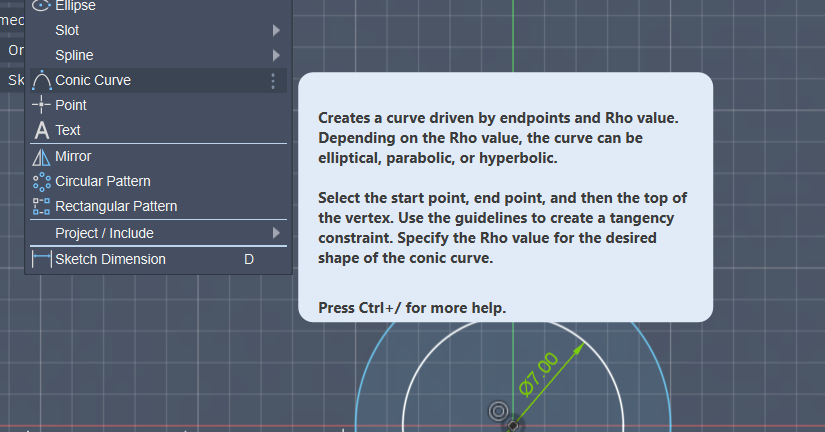Select the Point tool icon
Viewport: 825px width, 432px height.
pos(41,105)
